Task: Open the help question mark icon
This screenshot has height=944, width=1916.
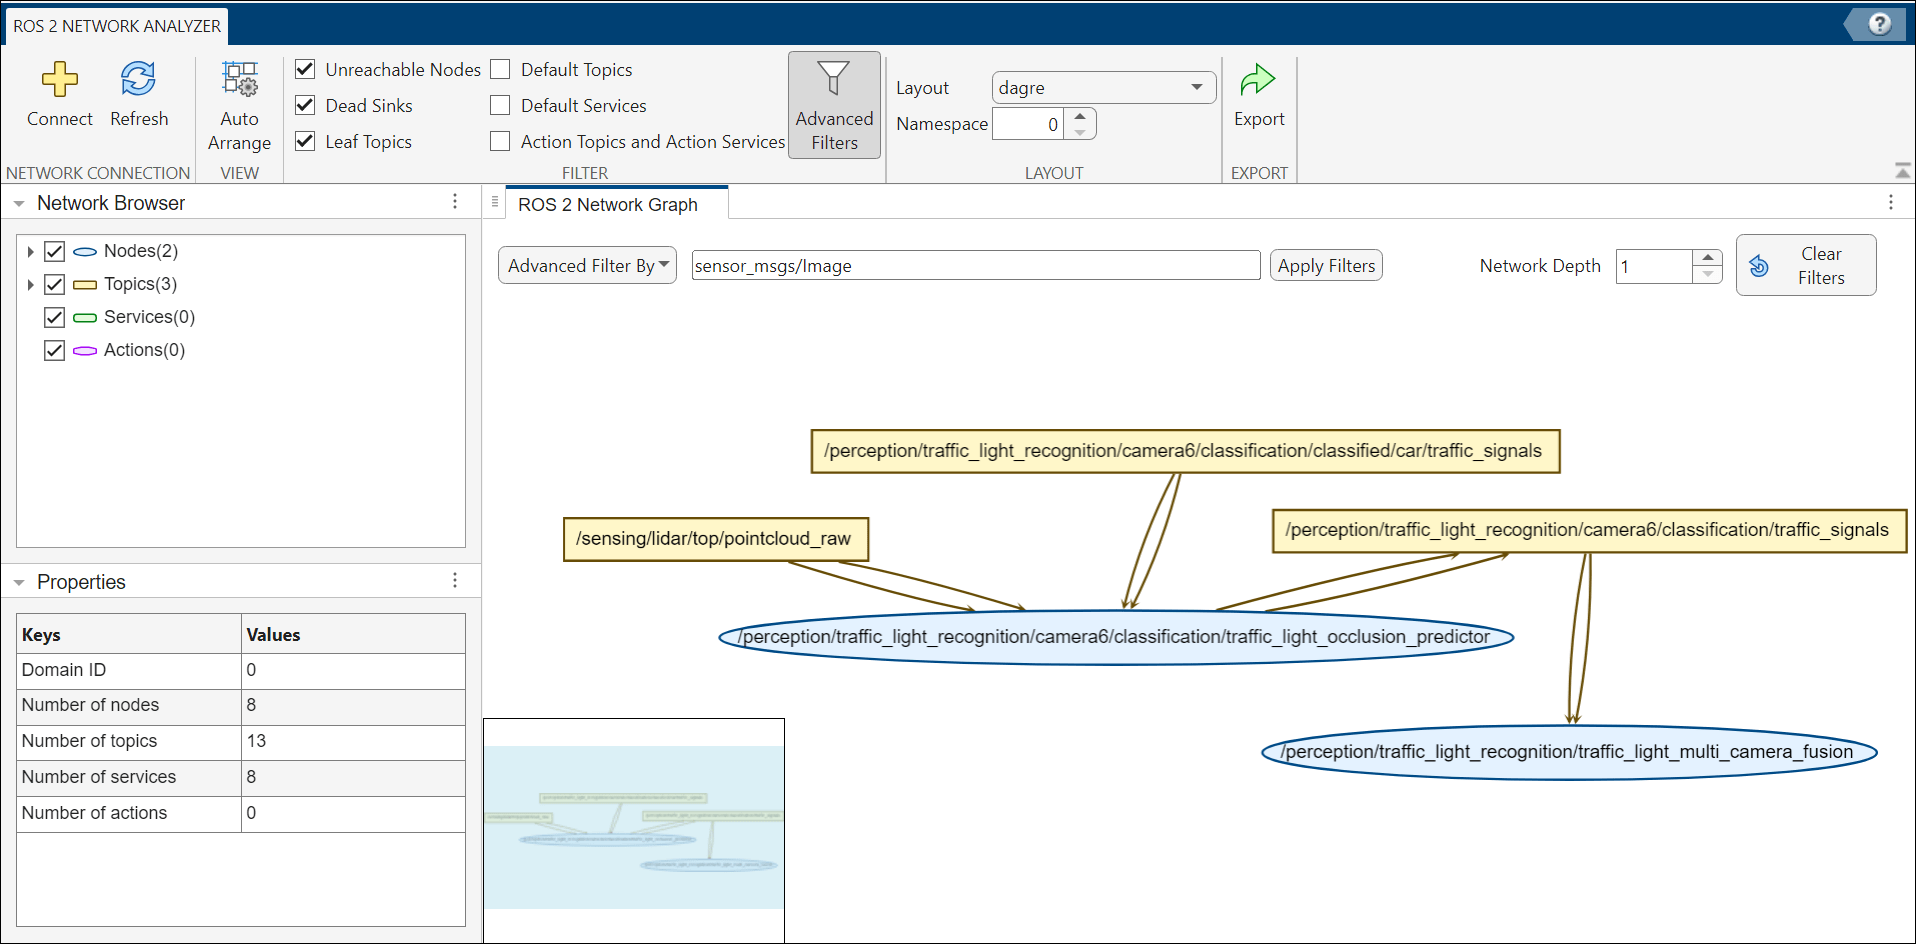Action: (x=1879, y=24)
